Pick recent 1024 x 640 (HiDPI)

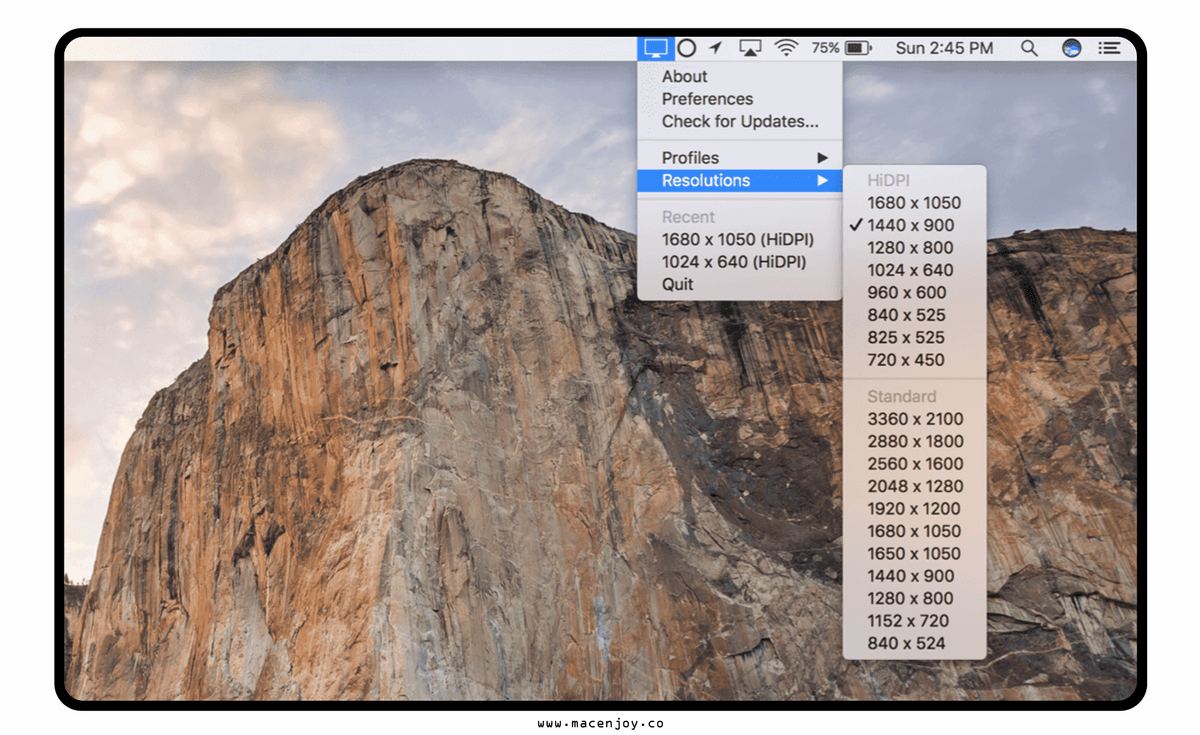(740, 261)
